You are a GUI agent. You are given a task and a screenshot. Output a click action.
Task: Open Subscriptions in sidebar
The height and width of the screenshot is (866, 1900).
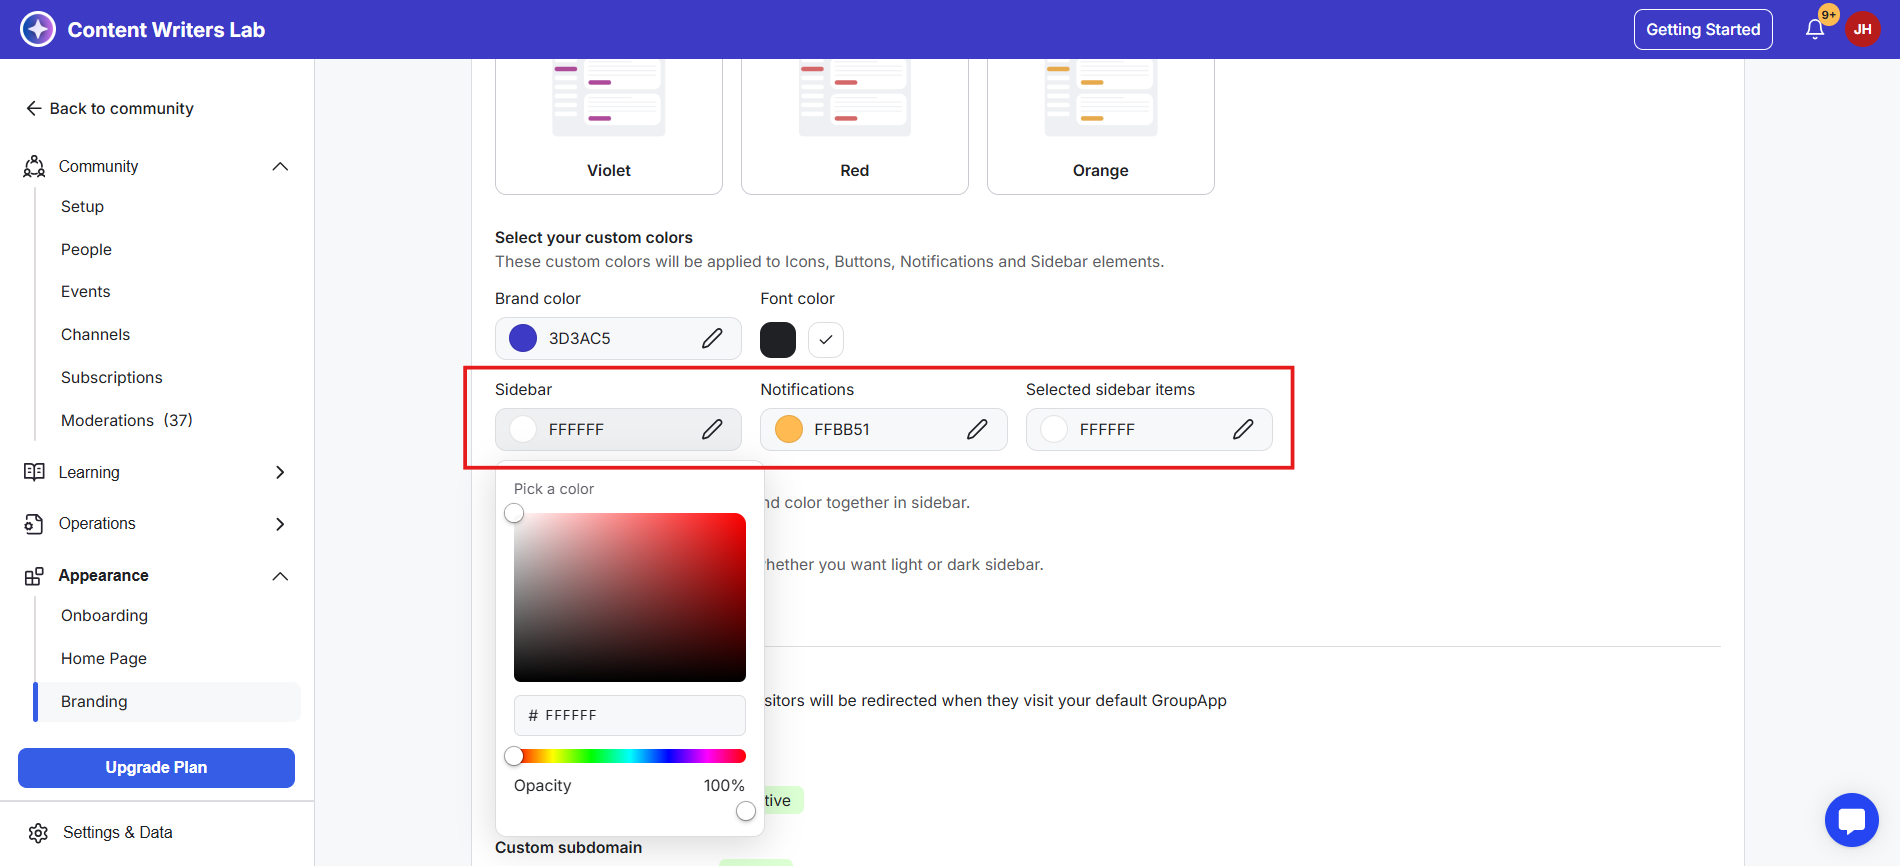(x=112, y=378)
